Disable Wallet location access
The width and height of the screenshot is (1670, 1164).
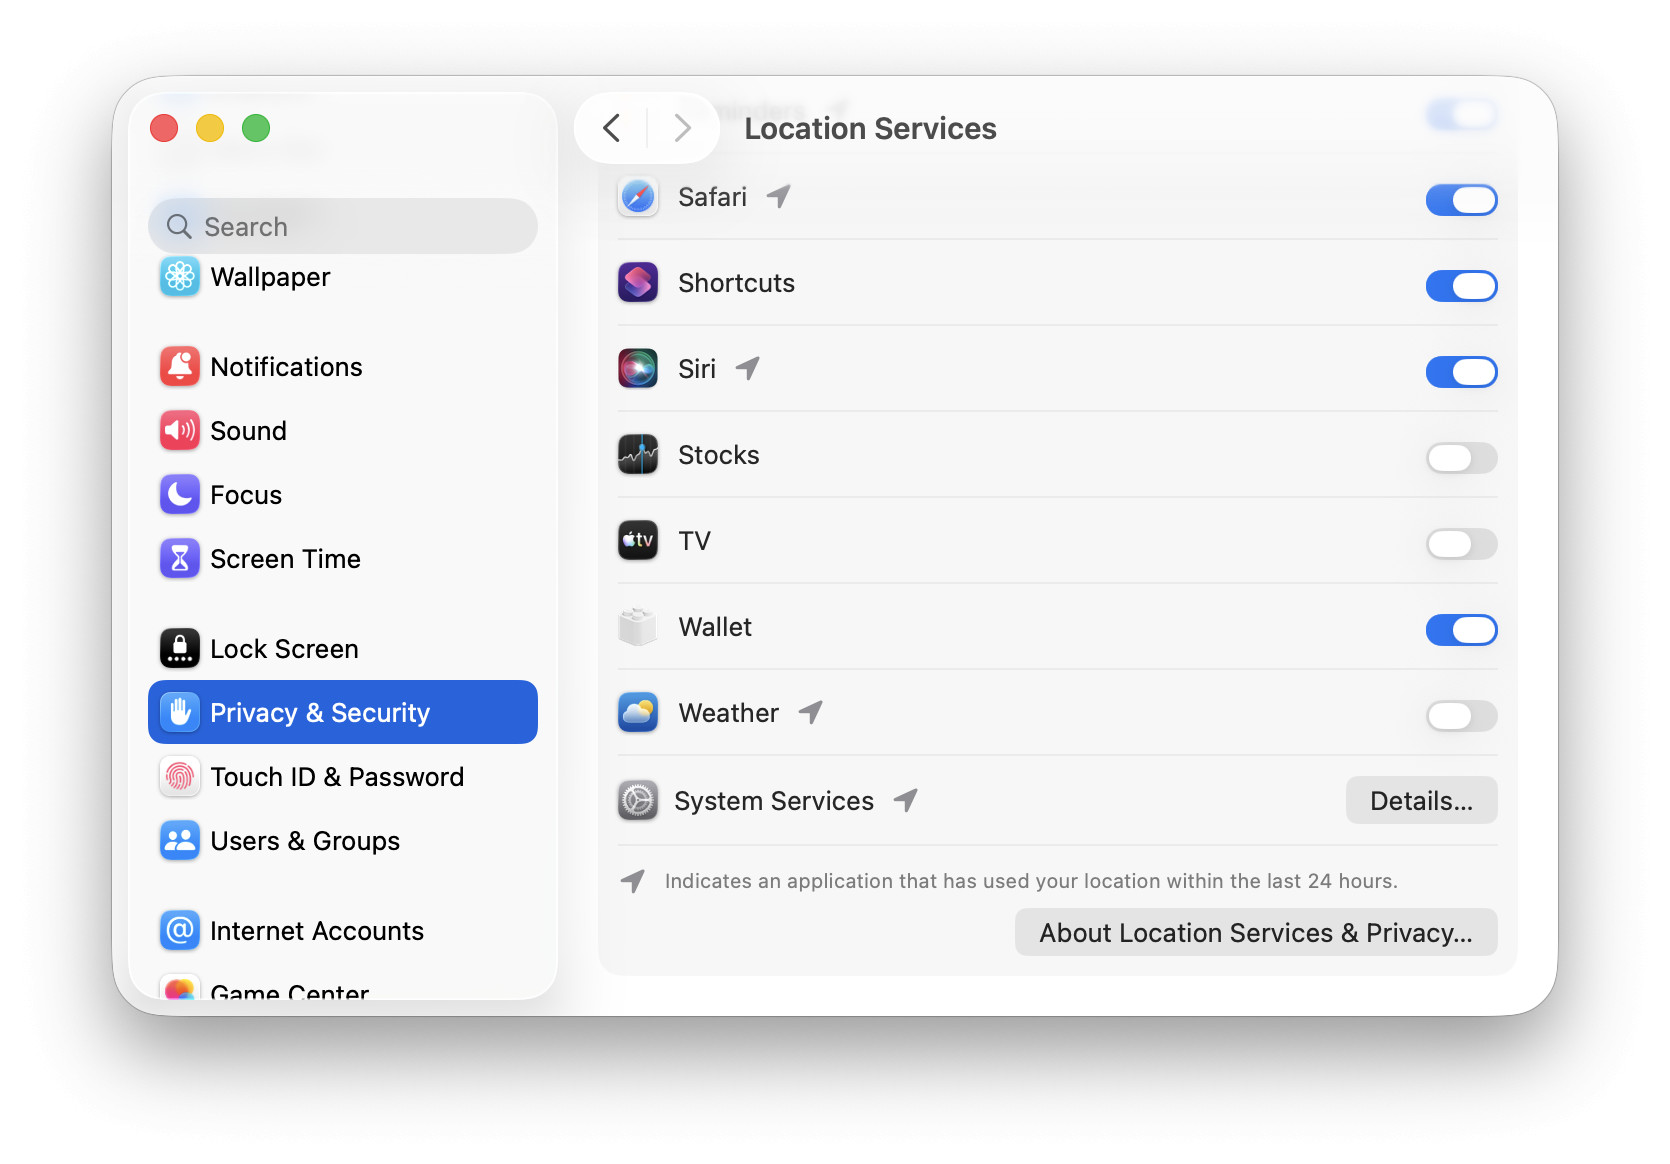tap(1461, 630)
